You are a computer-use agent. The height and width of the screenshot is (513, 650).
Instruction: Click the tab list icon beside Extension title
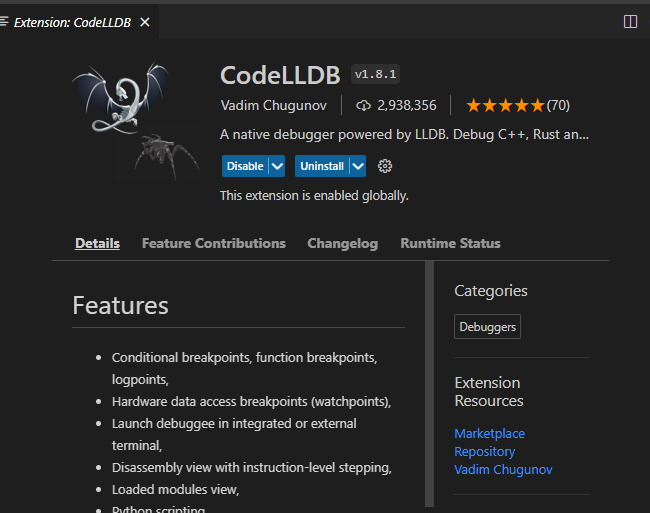[x=4, y=22]
